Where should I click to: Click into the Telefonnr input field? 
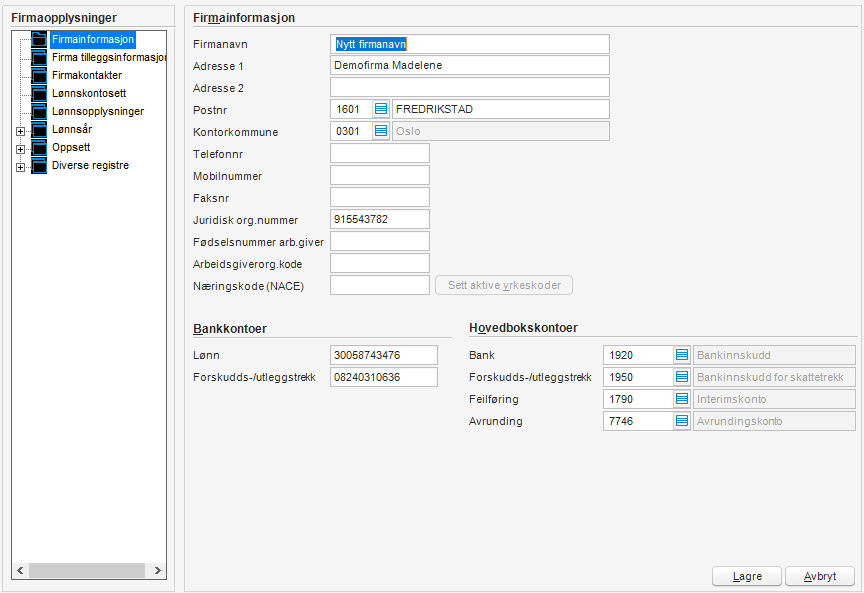[x=379, y=153]
